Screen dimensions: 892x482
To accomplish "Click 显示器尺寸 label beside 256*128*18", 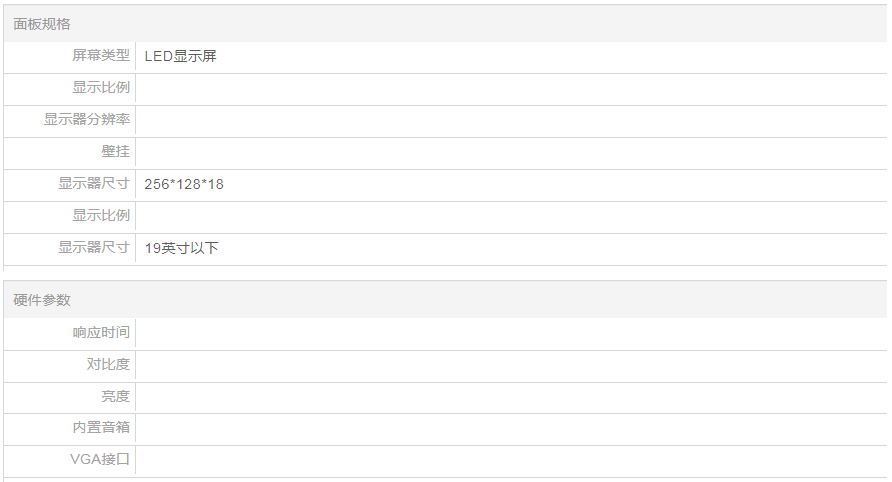I will click(94, 184).
